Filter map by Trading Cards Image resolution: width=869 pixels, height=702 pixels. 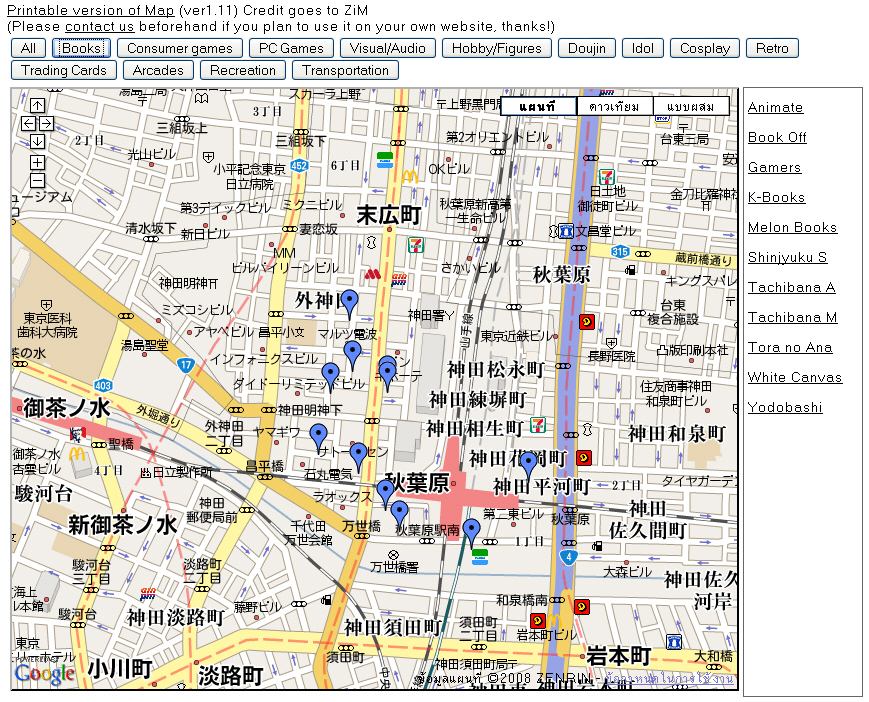click(64, 70)
